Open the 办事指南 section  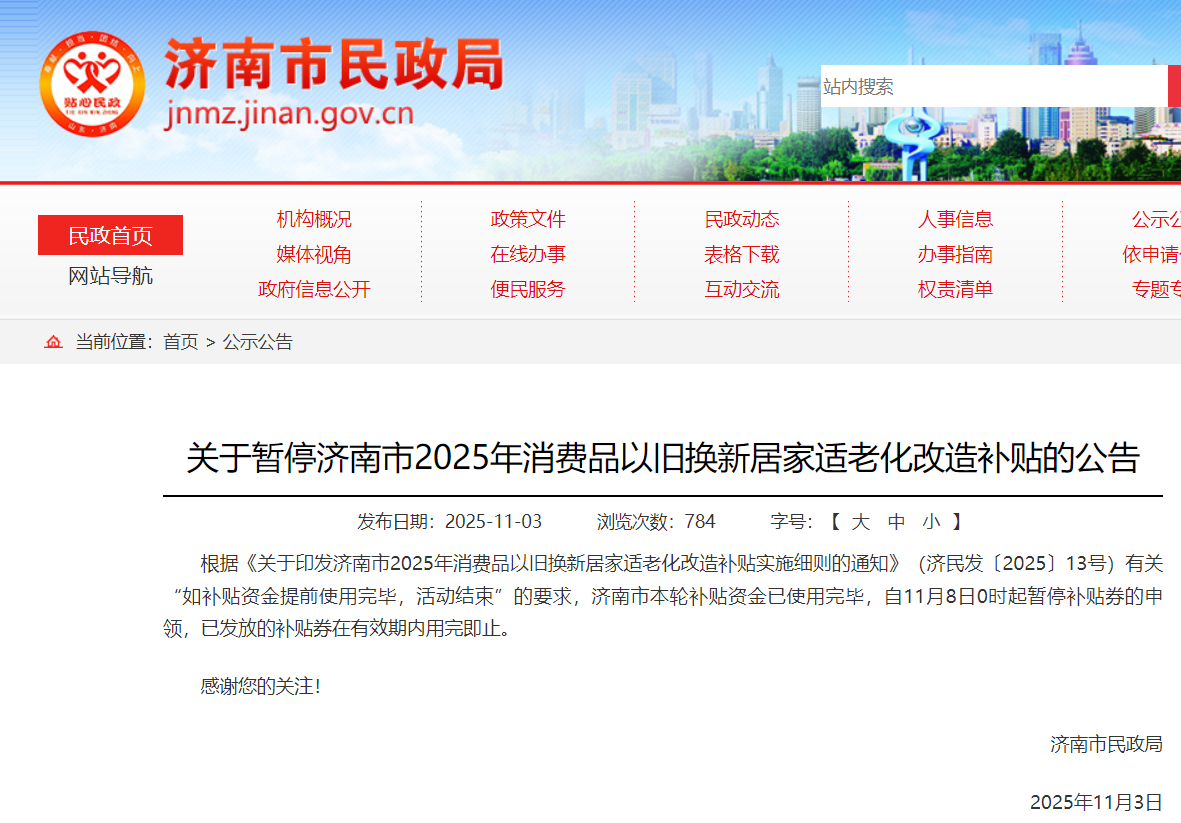coord(955,254)
